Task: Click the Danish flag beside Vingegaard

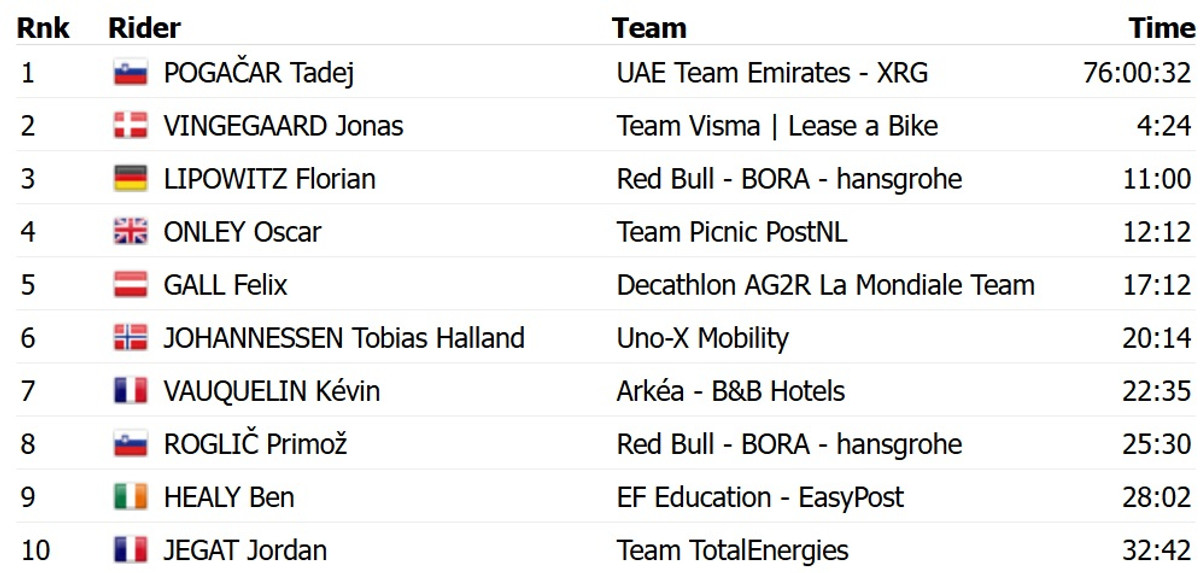Action: pos(131,126)
